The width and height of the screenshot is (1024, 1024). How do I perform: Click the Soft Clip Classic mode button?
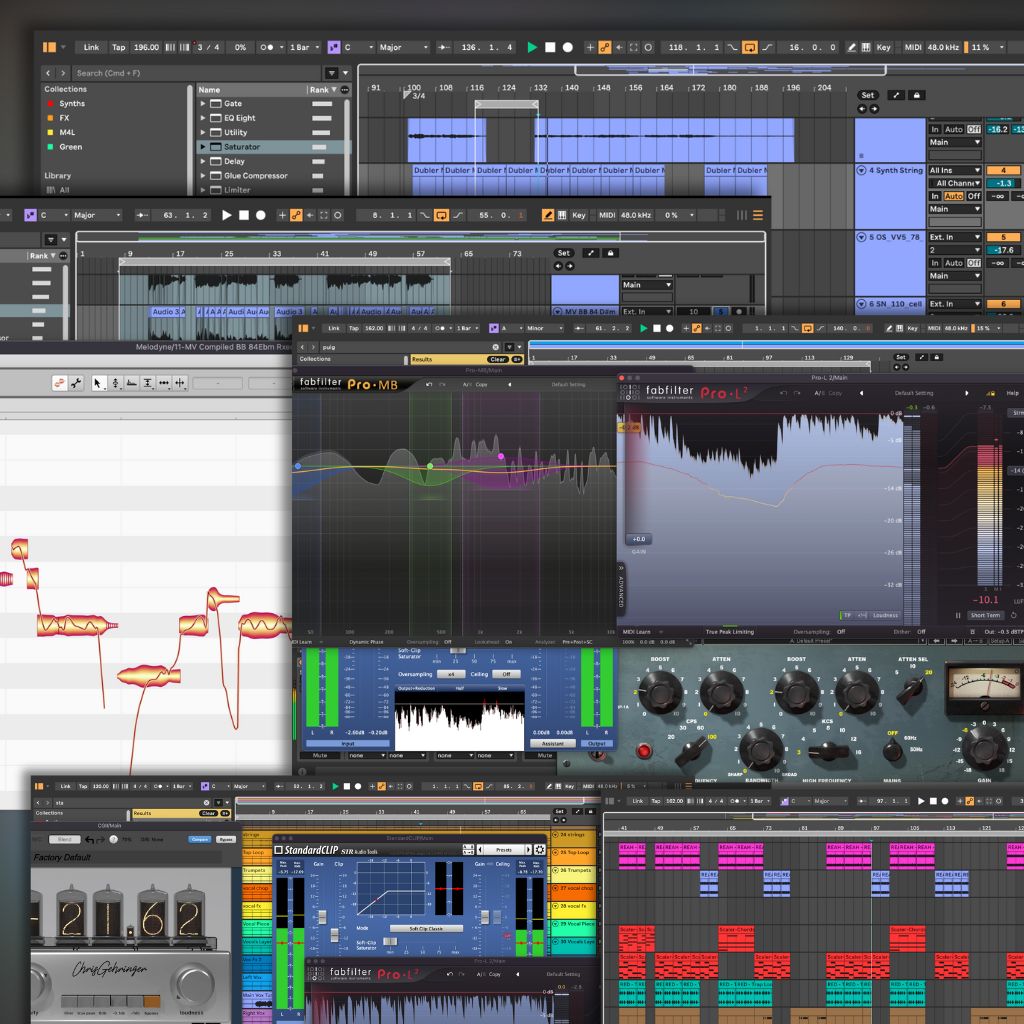(x=427, y=928)
